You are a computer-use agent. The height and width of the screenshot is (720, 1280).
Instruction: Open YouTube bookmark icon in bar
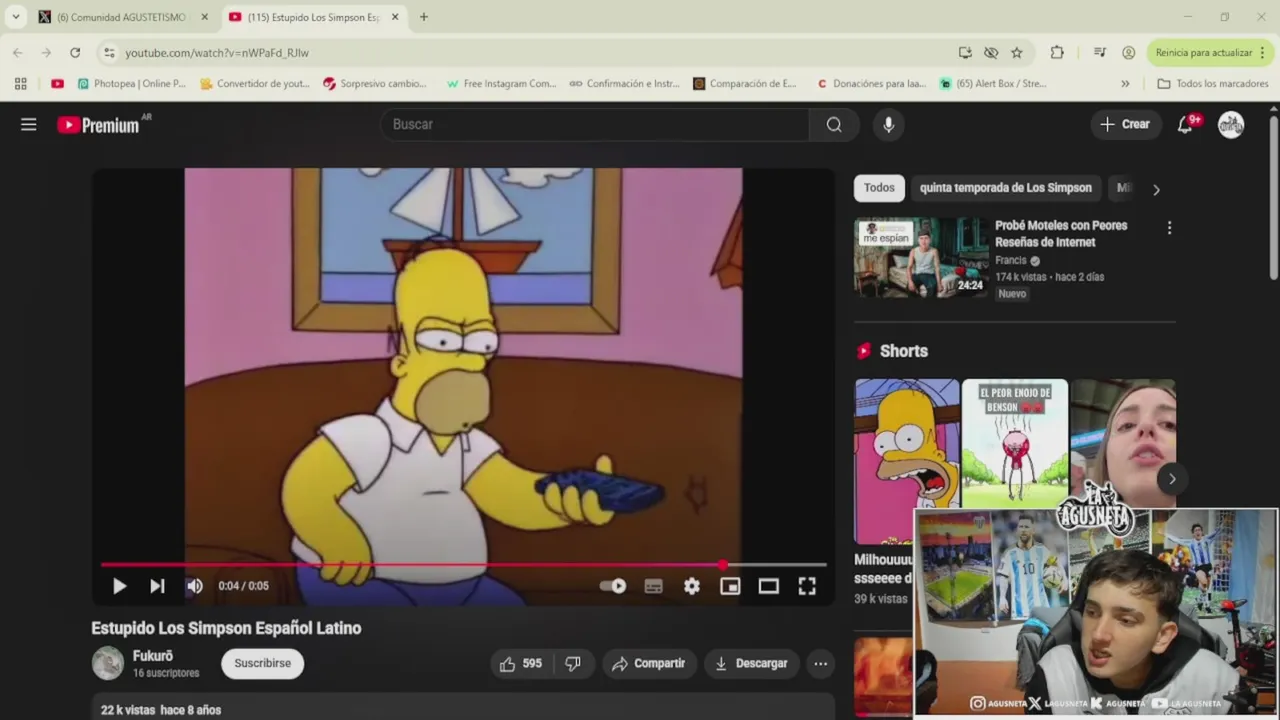(x=57, y=84)
